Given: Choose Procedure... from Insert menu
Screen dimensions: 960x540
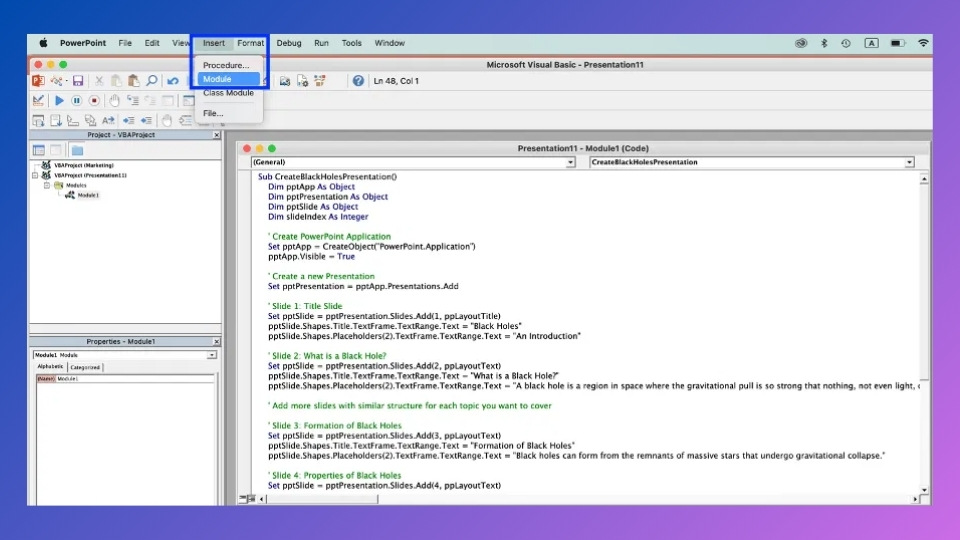Looking at the screenshot, I should point(226,65).
